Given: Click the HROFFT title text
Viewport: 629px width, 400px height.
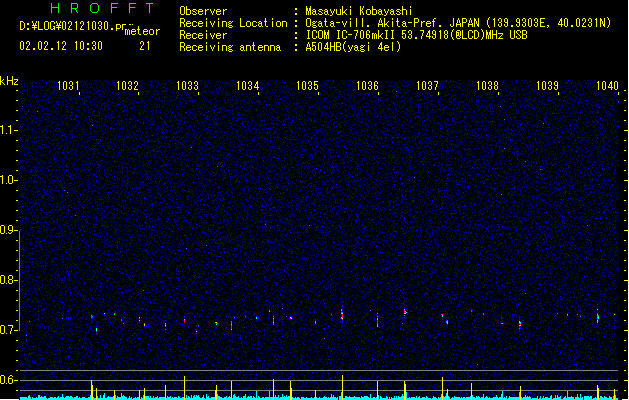Looking at the screenshot, I should tap(103, 8).
